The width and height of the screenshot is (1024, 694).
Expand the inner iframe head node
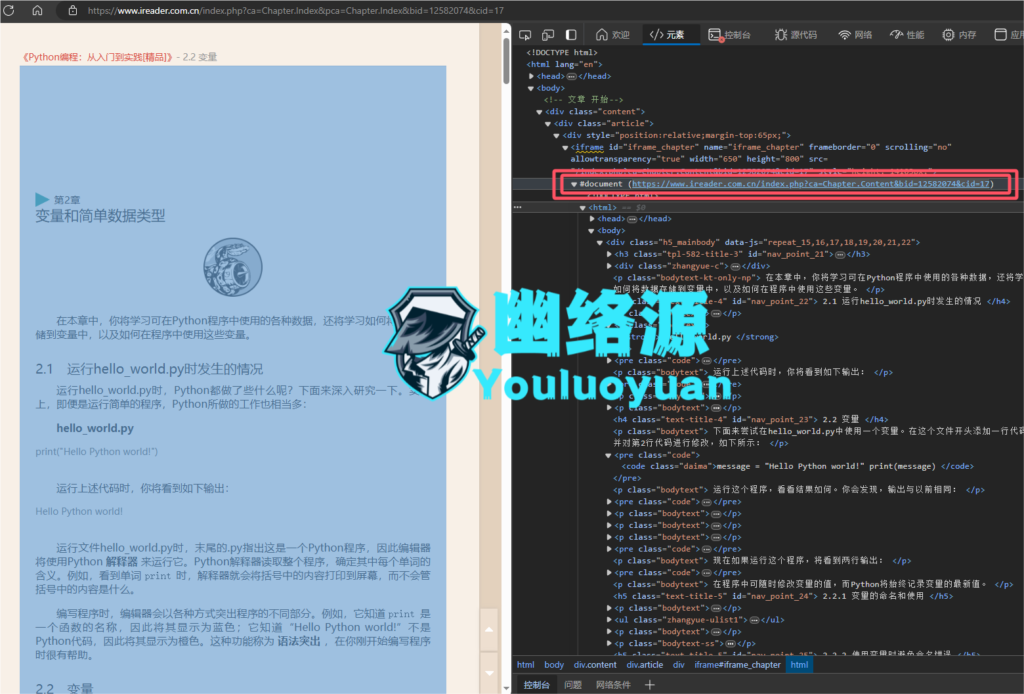click(x=592, y=219)
